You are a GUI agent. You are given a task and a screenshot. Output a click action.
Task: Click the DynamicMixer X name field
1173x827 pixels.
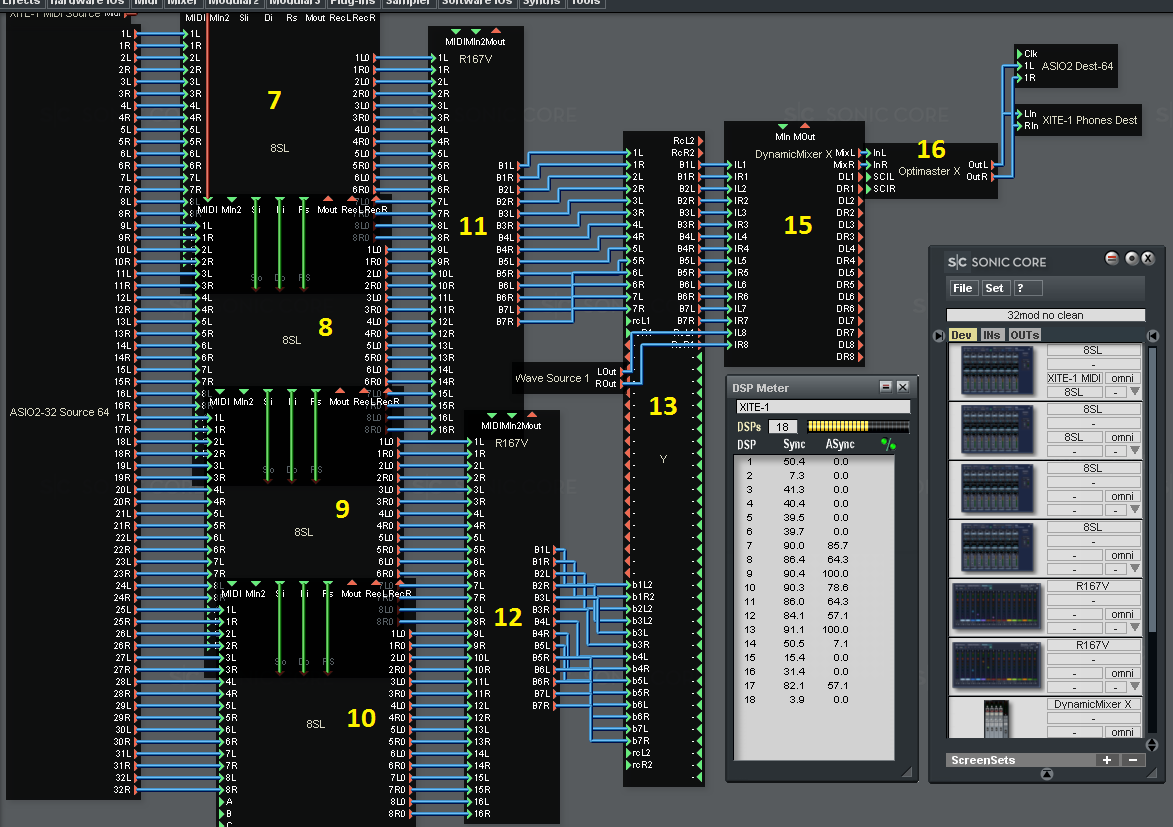pos(1093,704)
